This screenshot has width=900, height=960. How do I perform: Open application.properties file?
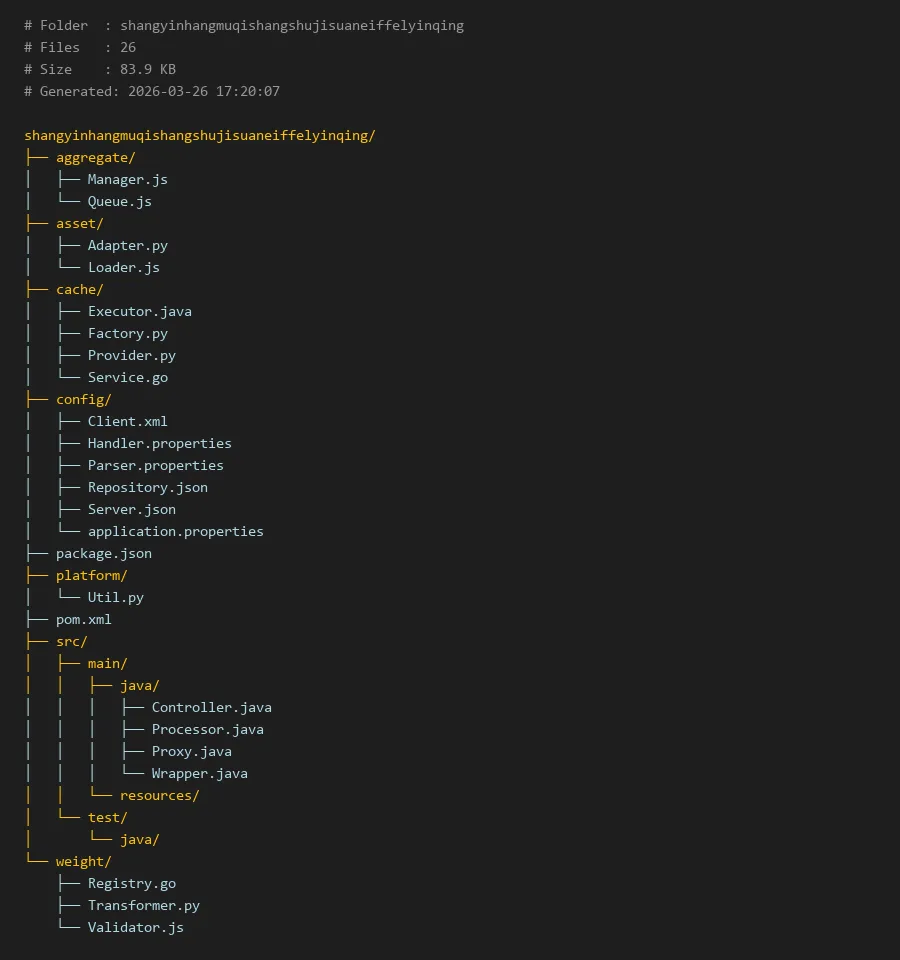pos(175,531)
